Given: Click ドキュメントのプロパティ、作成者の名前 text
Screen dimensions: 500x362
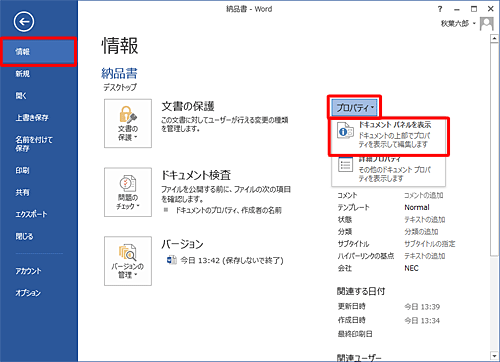Looking at the screenshot, I should (x=229, y=210).
